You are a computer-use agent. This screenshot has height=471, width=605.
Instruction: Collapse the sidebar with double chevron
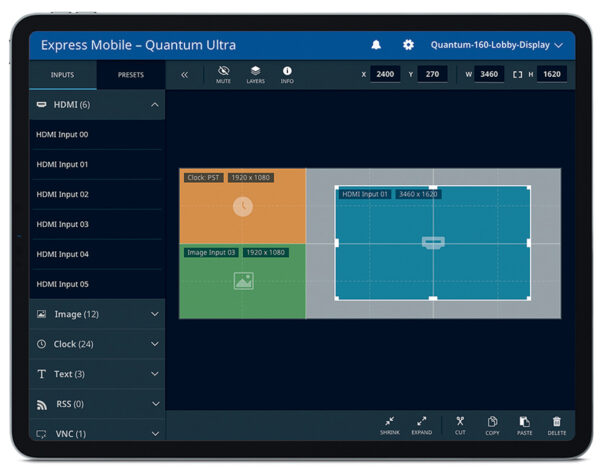pyautogui.click(x=185, y=75)
